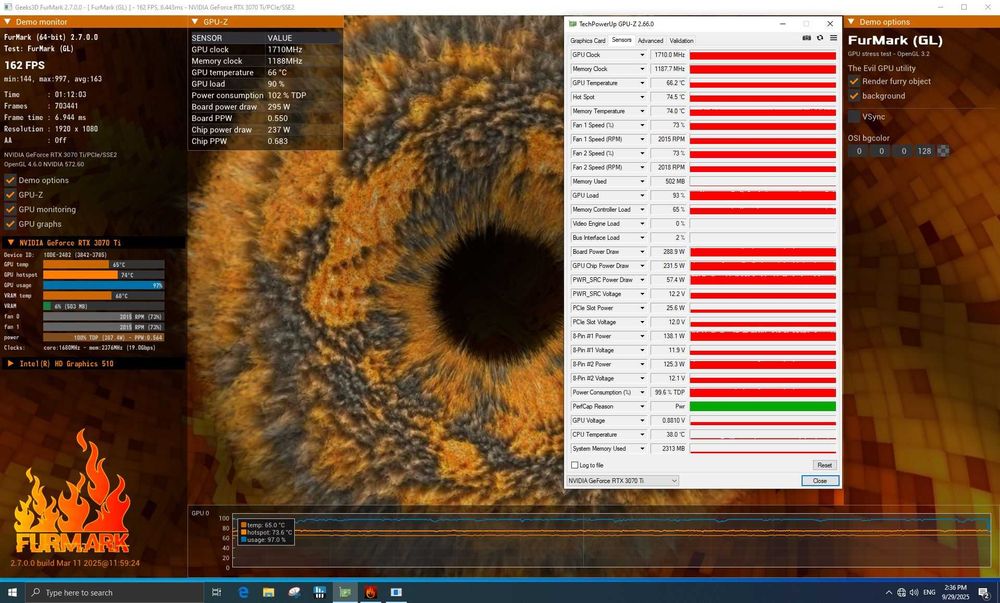Toggle the GPU graphs checkbox
This screenshot has height=603, width=1000.
click(x=10, y=224)
